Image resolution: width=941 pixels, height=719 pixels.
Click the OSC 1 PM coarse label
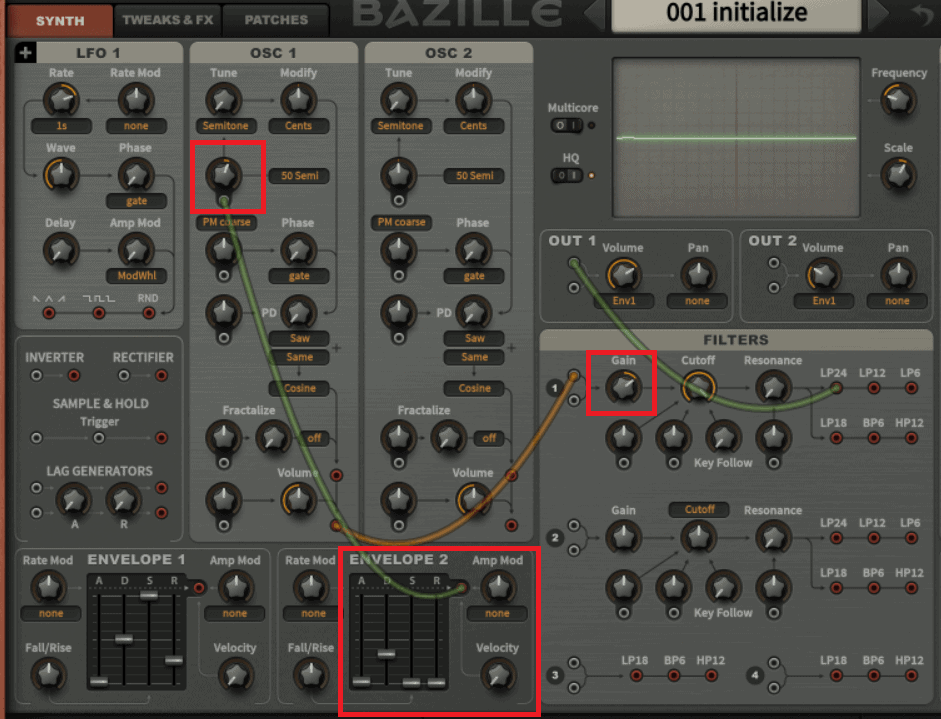click(224, 223)
